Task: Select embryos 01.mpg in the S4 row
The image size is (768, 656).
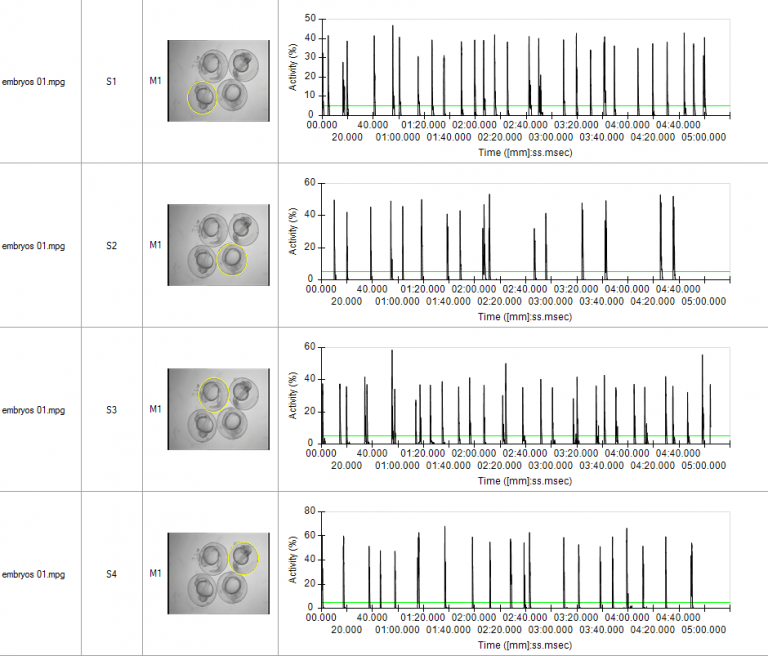Action: [x=33, y=574]
